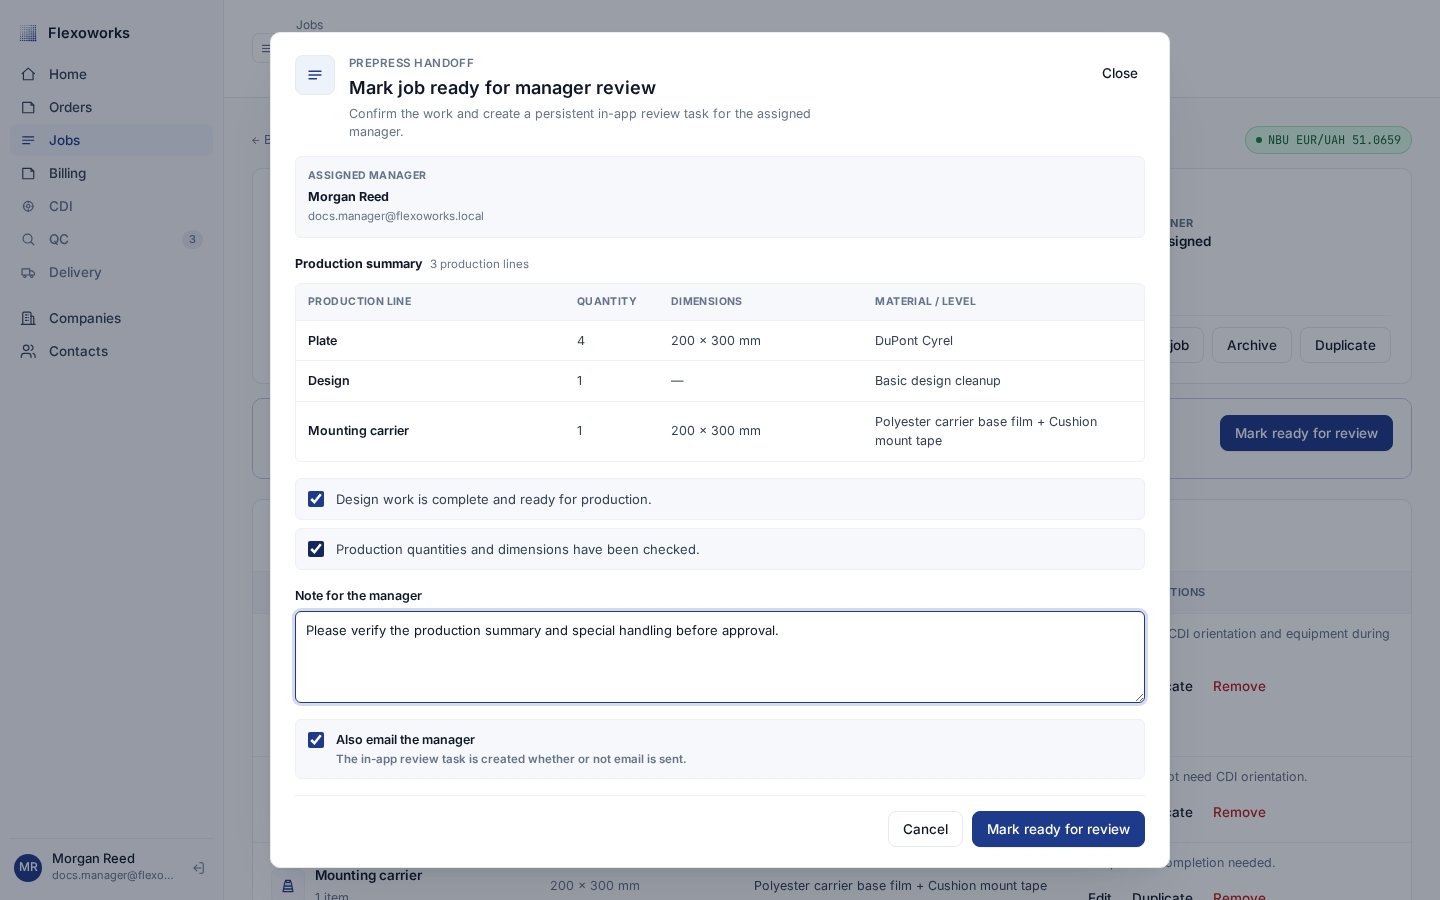The height and width of the screenshot is (900, 1440).
Task: Click the QC magnifier icon
Action: tap(28, 239)
